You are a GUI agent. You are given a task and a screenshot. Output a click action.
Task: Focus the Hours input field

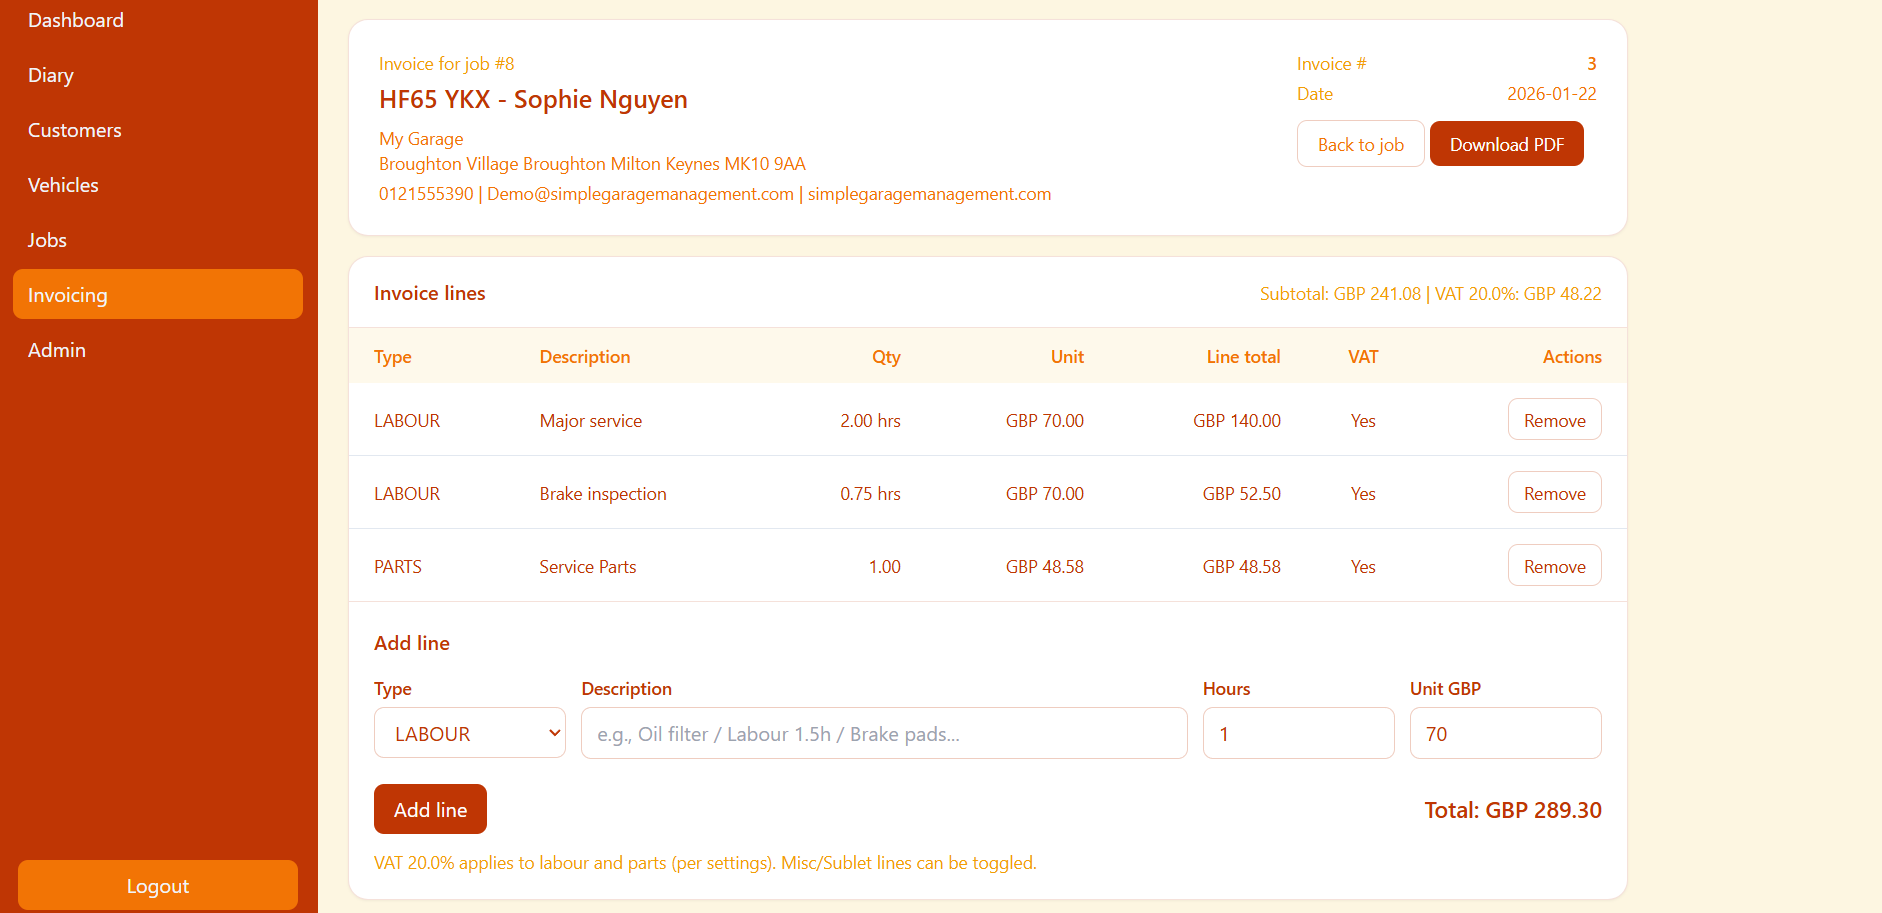[x=1298, y=733]
